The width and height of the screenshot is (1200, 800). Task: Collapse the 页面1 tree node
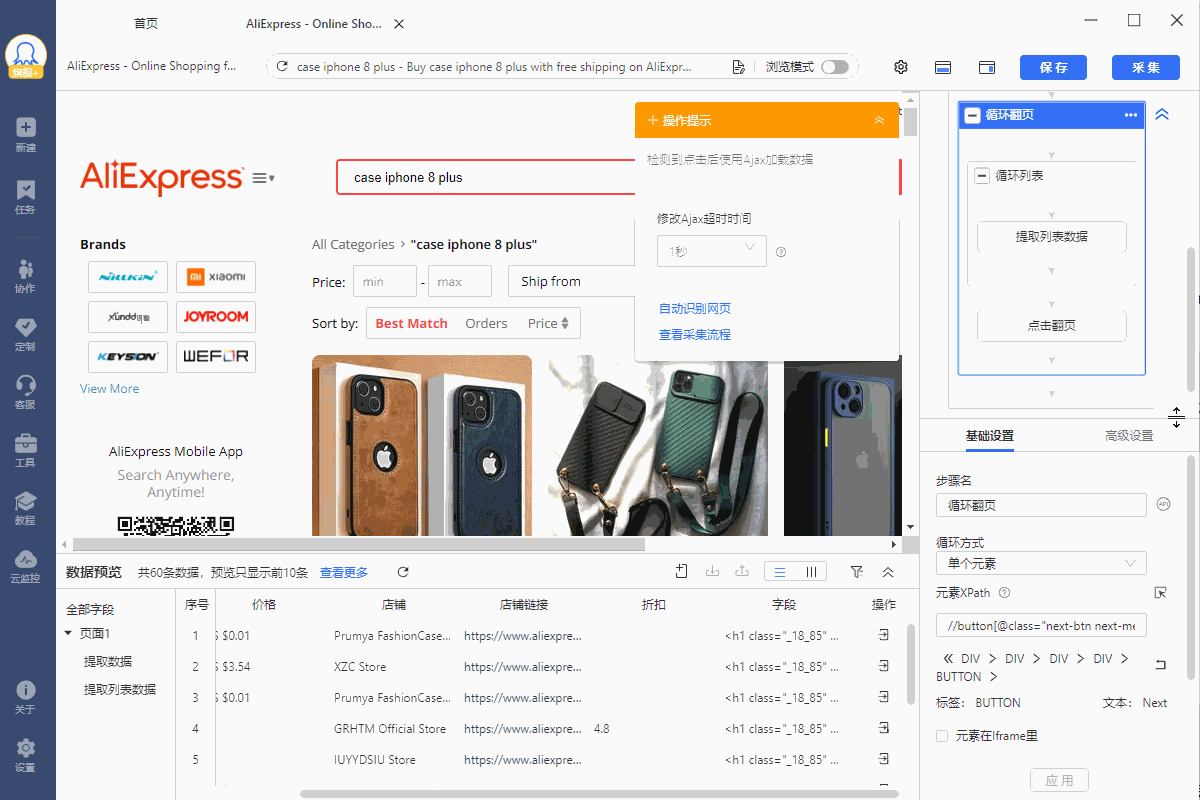pyautogui.click(x=68, y=633)
